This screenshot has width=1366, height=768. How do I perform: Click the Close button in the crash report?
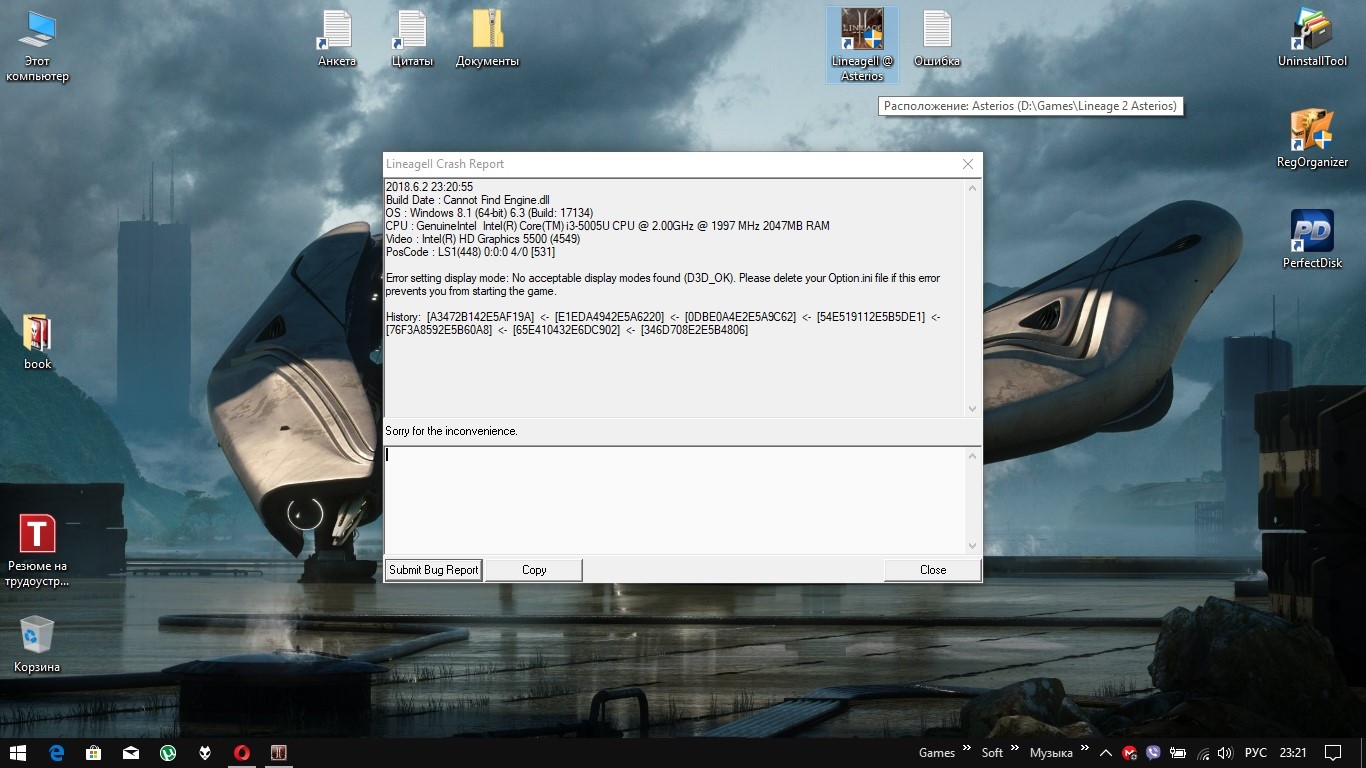[932, 570]
